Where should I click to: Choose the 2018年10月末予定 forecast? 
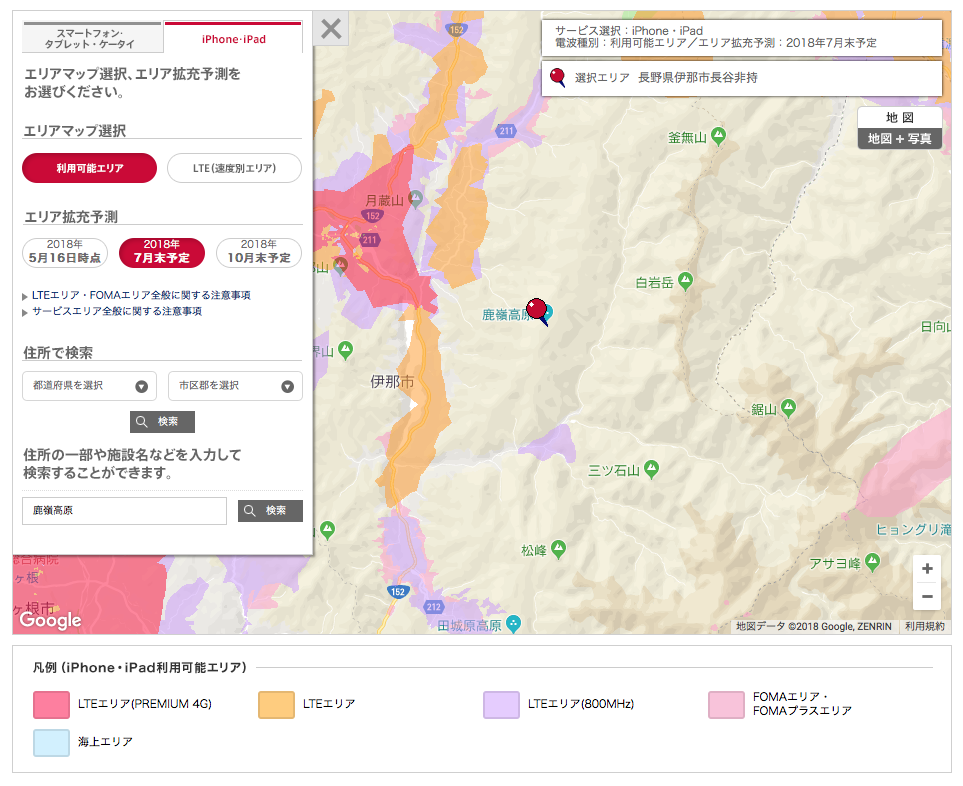(x=259, y=252)
